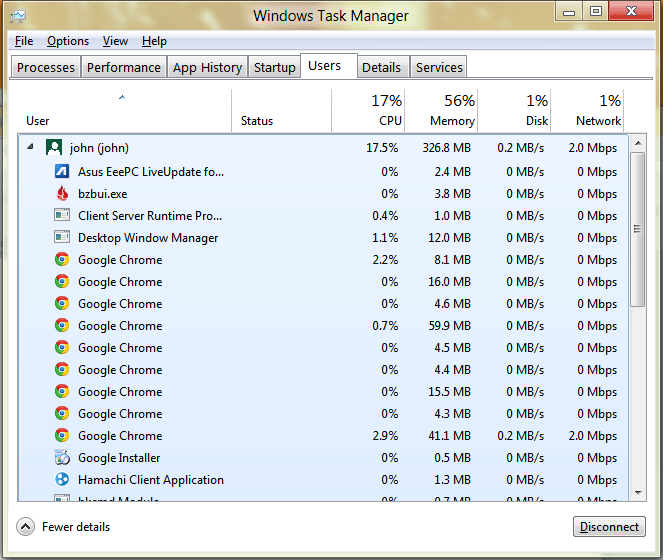Click the Google Installer icon

tap(62, 457)
